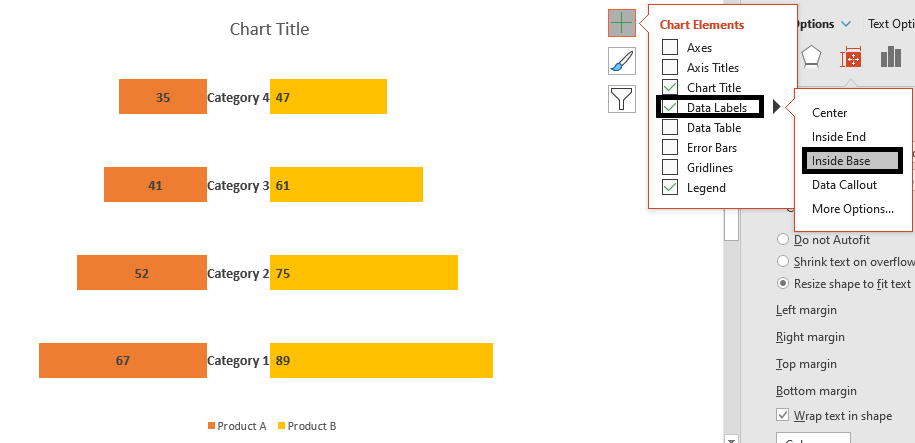
Task: Click the Chart Elements plus button
Action: 621,23
